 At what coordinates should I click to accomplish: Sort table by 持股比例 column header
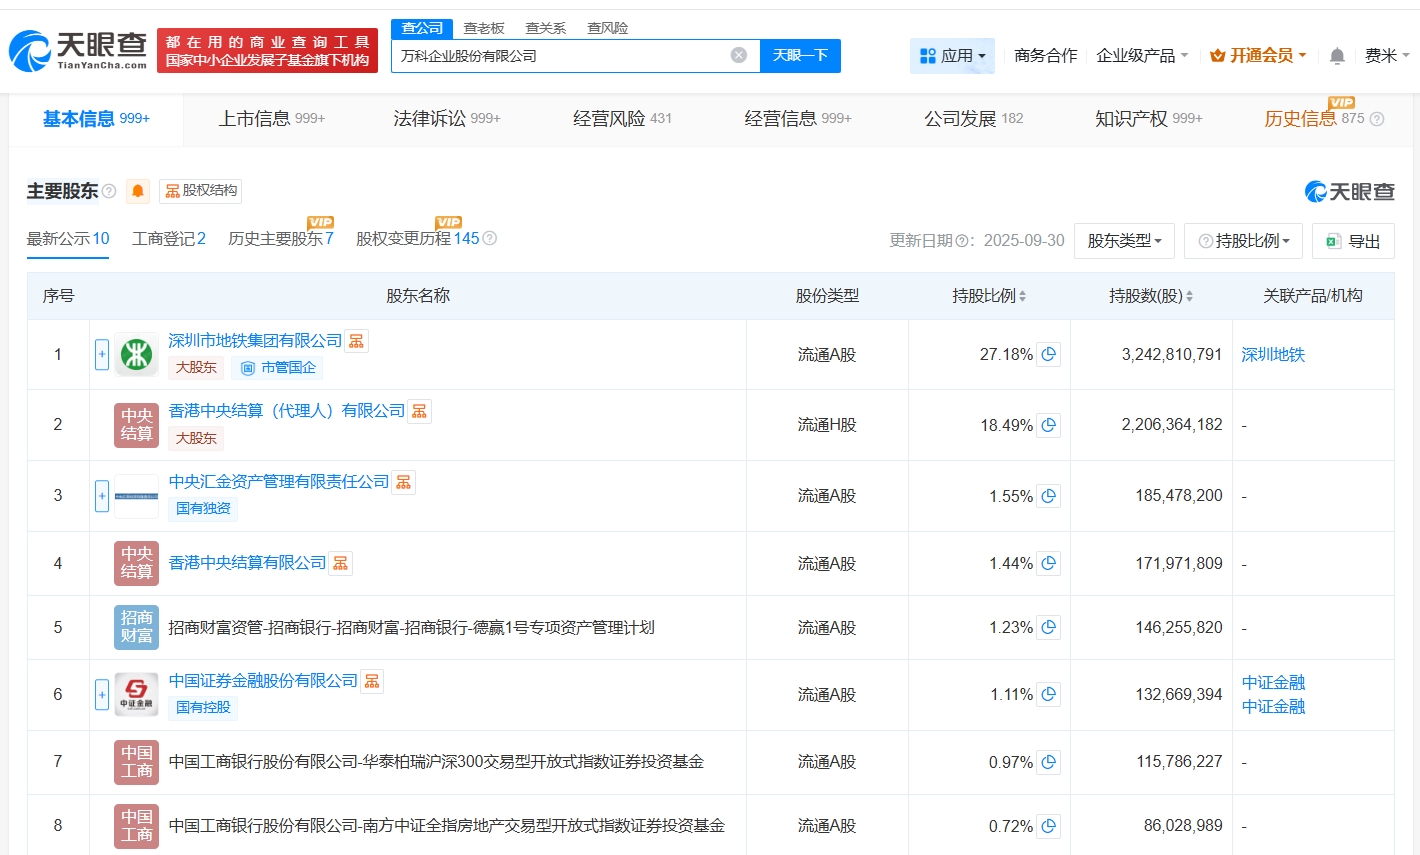(989, 296)
